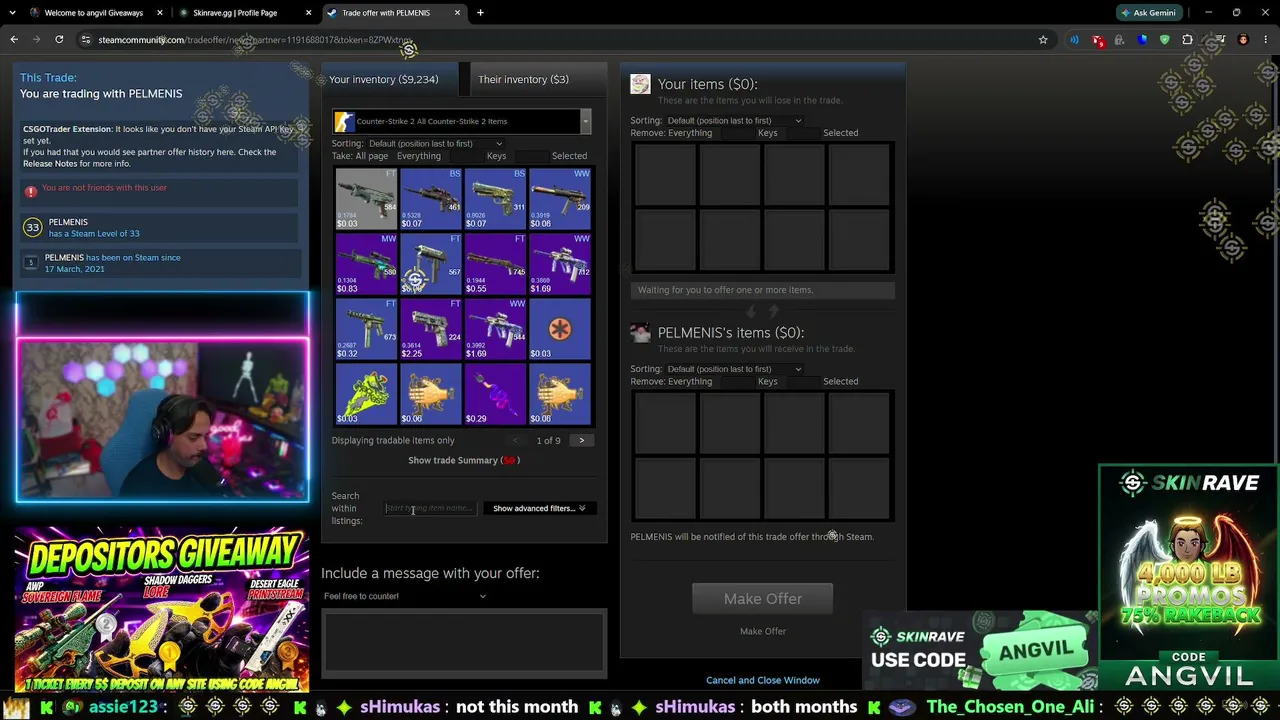Open the browser extensions puzzle menu
The height and width of the screenshot is (720, 1280).
pos(1187,40)
